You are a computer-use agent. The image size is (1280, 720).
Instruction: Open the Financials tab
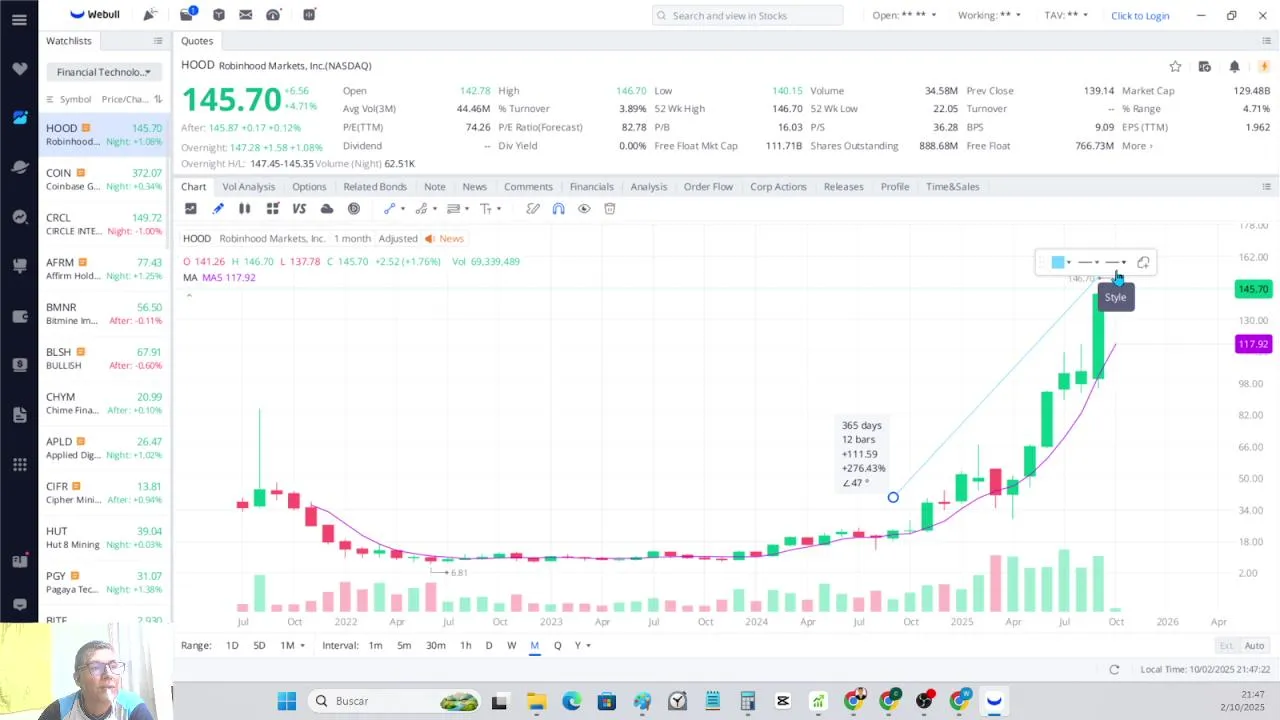591,187
